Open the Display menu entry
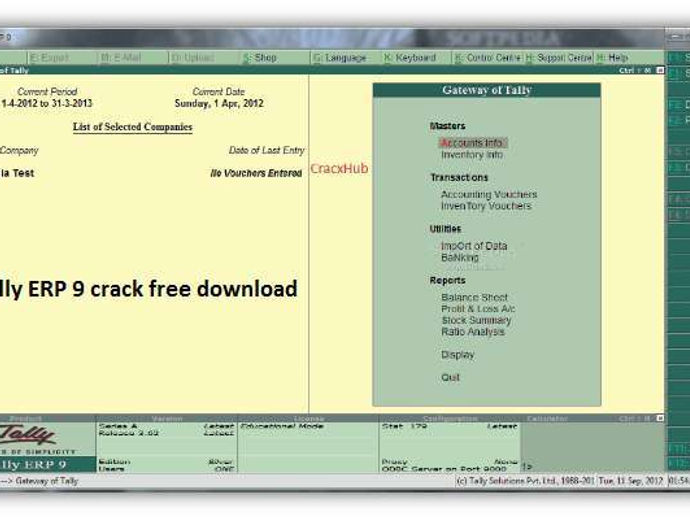 (x=458, y=355)
